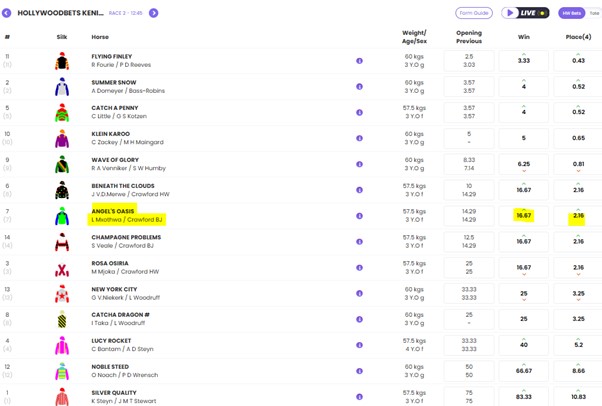Open info icon for Flying Finley
The height and width of the screenshot is (406, 602).
[359, 61]
